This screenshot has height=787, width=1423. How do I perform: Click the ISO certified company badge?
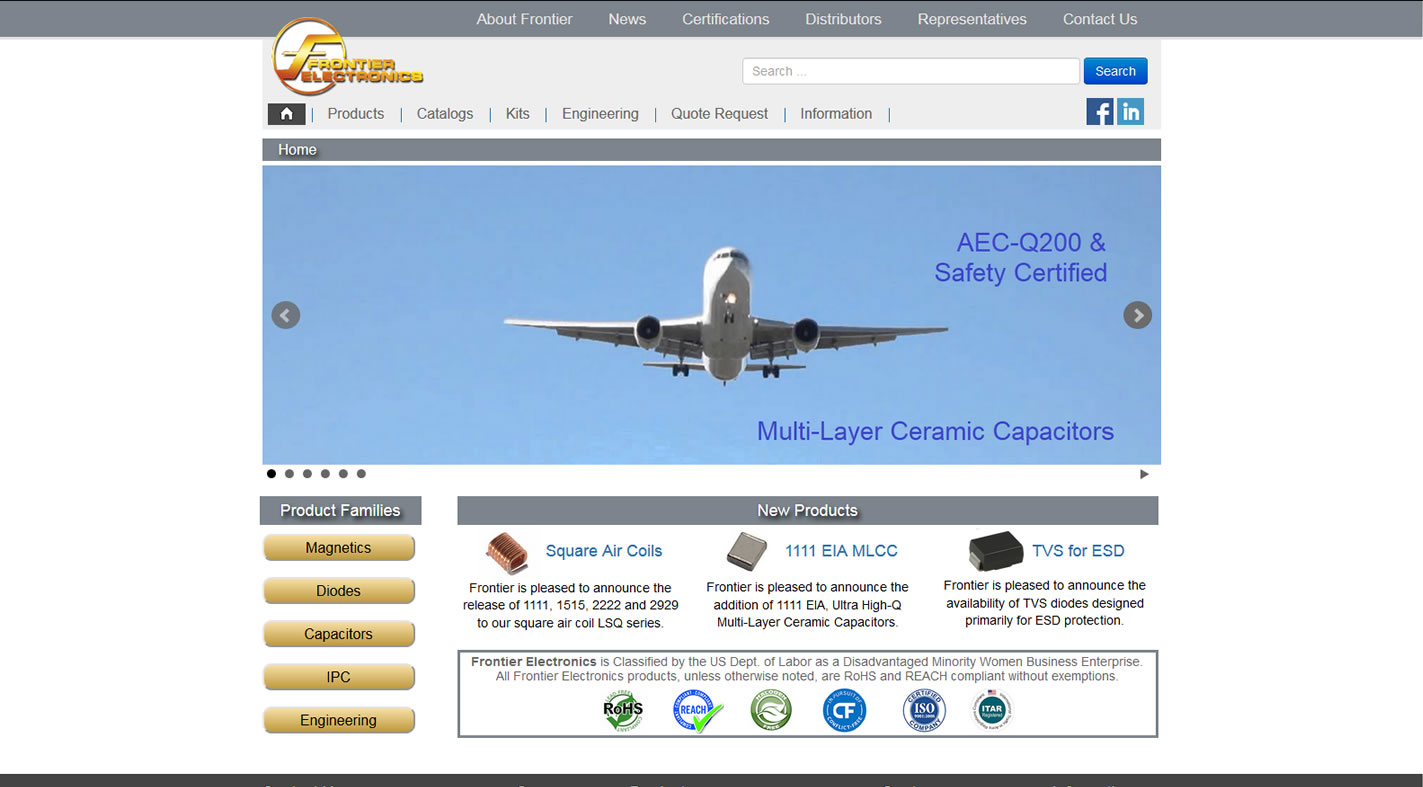pos(924,711)
